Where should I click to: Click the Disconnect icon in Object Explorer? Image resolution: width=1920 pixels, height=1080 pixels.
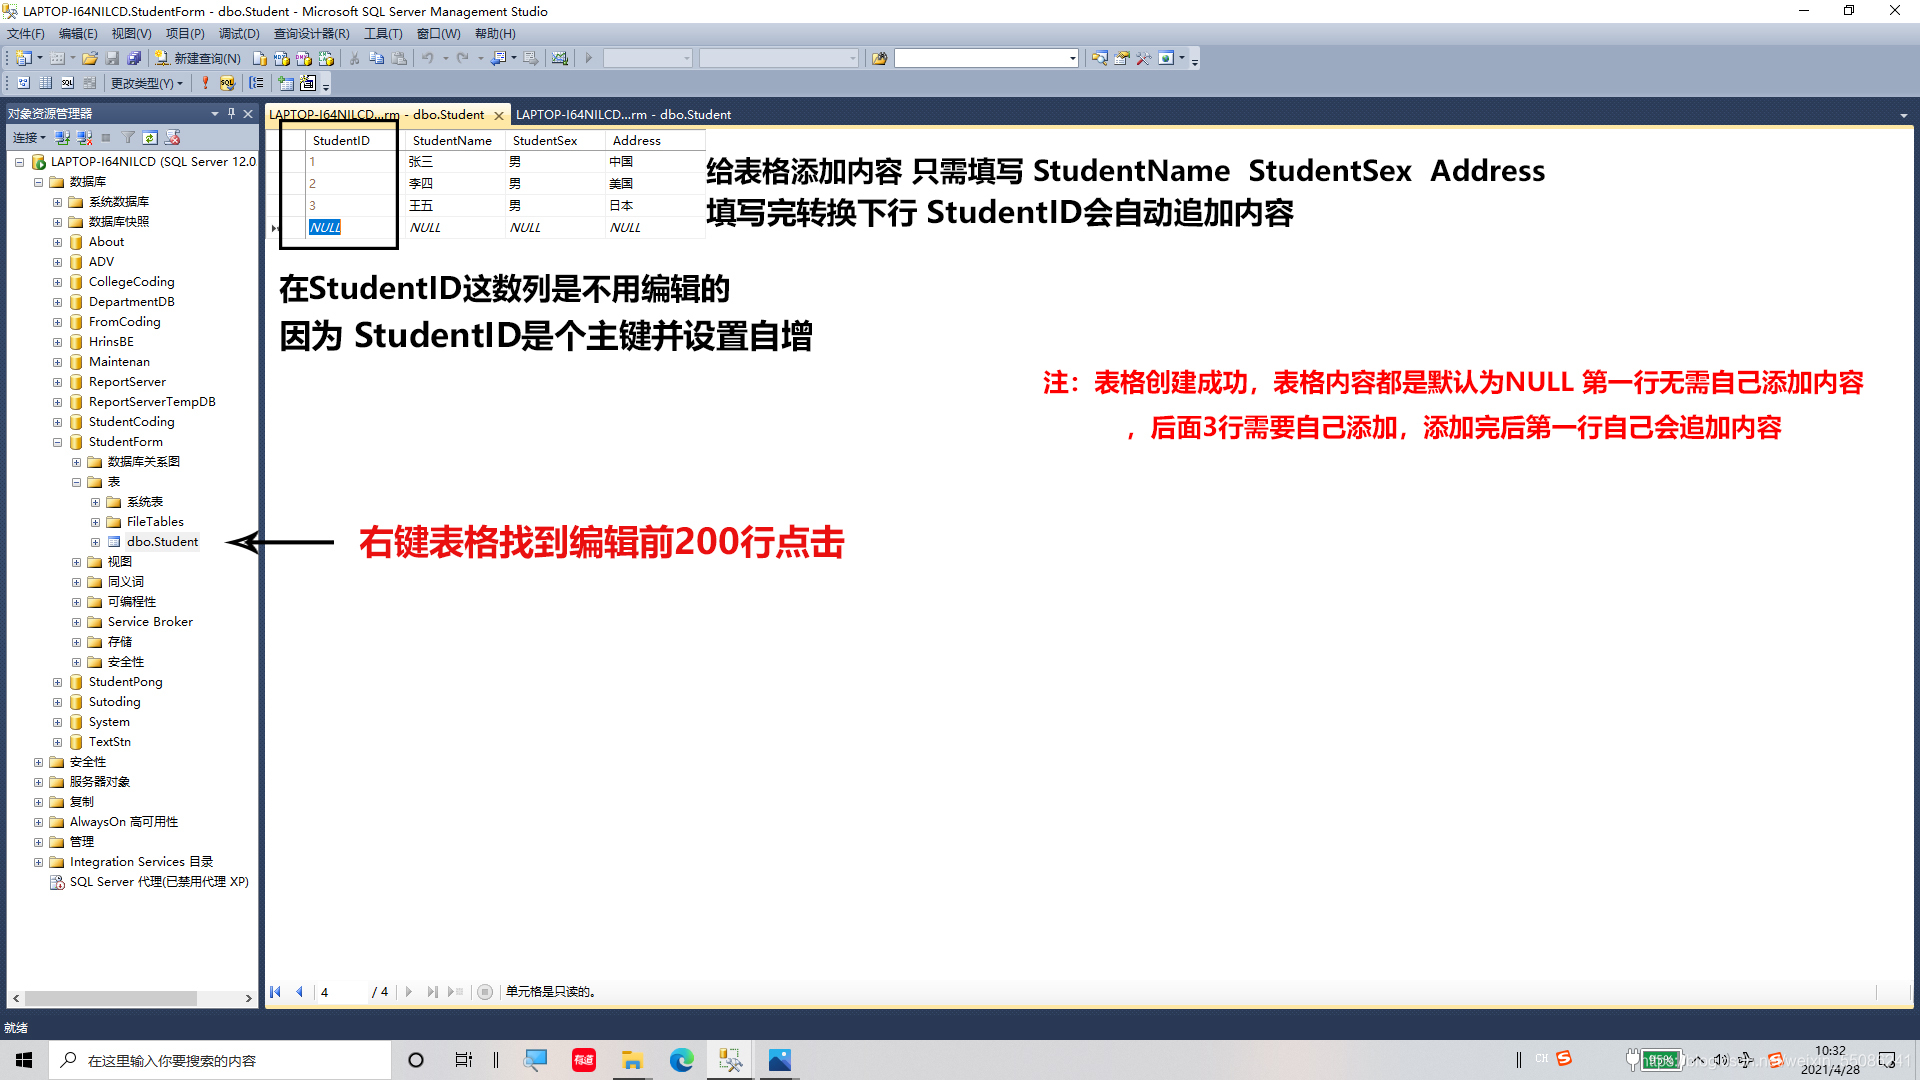point(84,138)
